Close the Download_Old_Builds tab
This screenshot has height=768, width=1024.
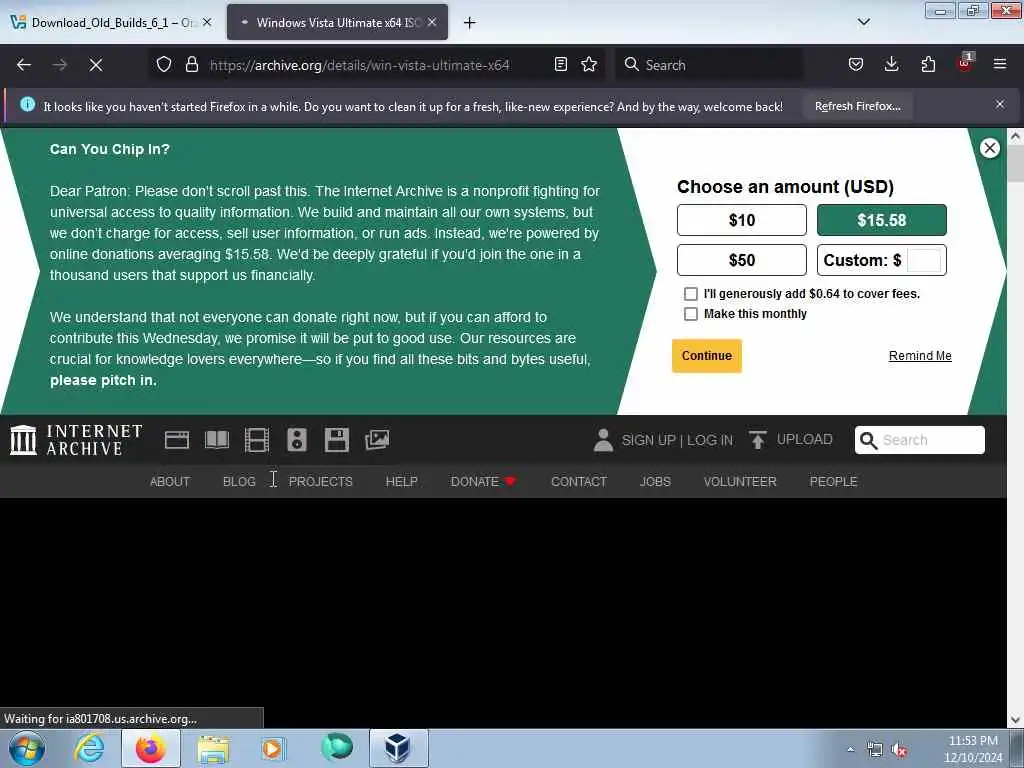click(x=207, y=22)
